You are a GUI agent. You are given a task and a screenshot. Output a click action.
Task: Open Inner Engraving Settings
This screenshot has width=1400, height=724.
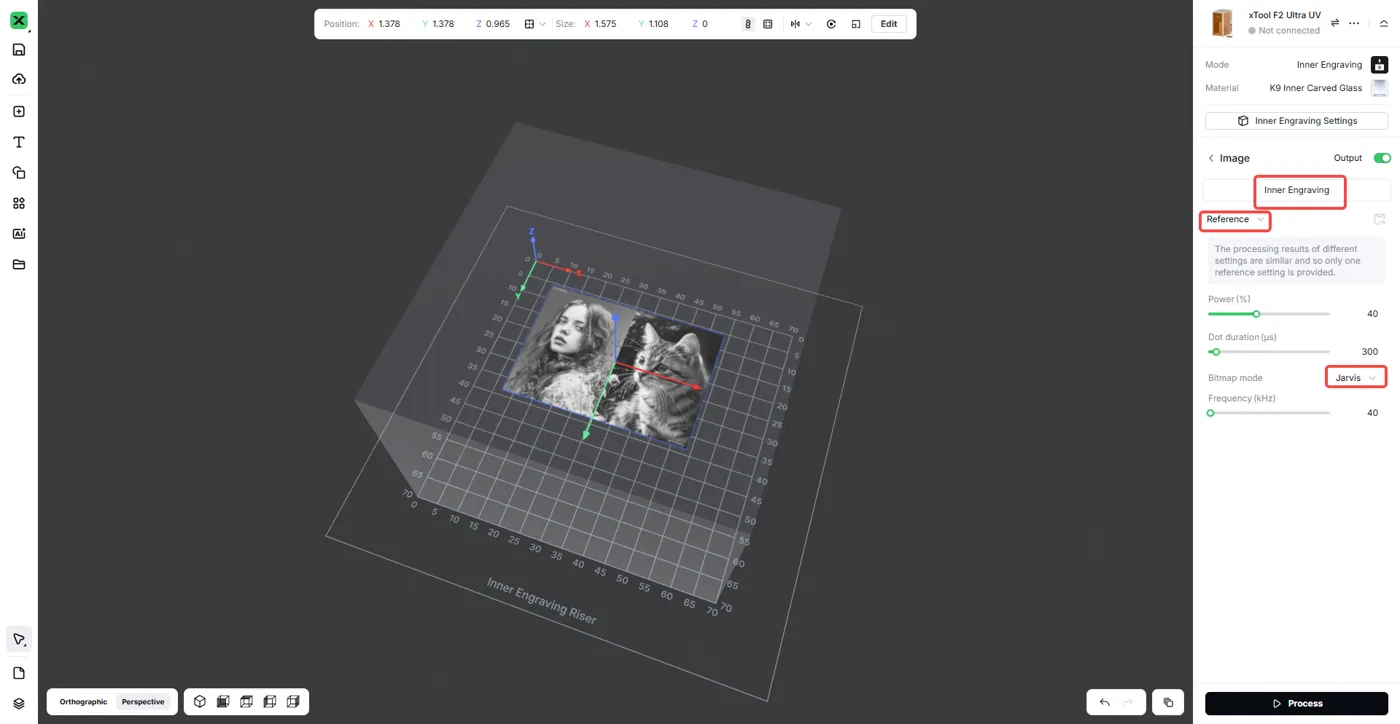click(x=1296, y=121)
